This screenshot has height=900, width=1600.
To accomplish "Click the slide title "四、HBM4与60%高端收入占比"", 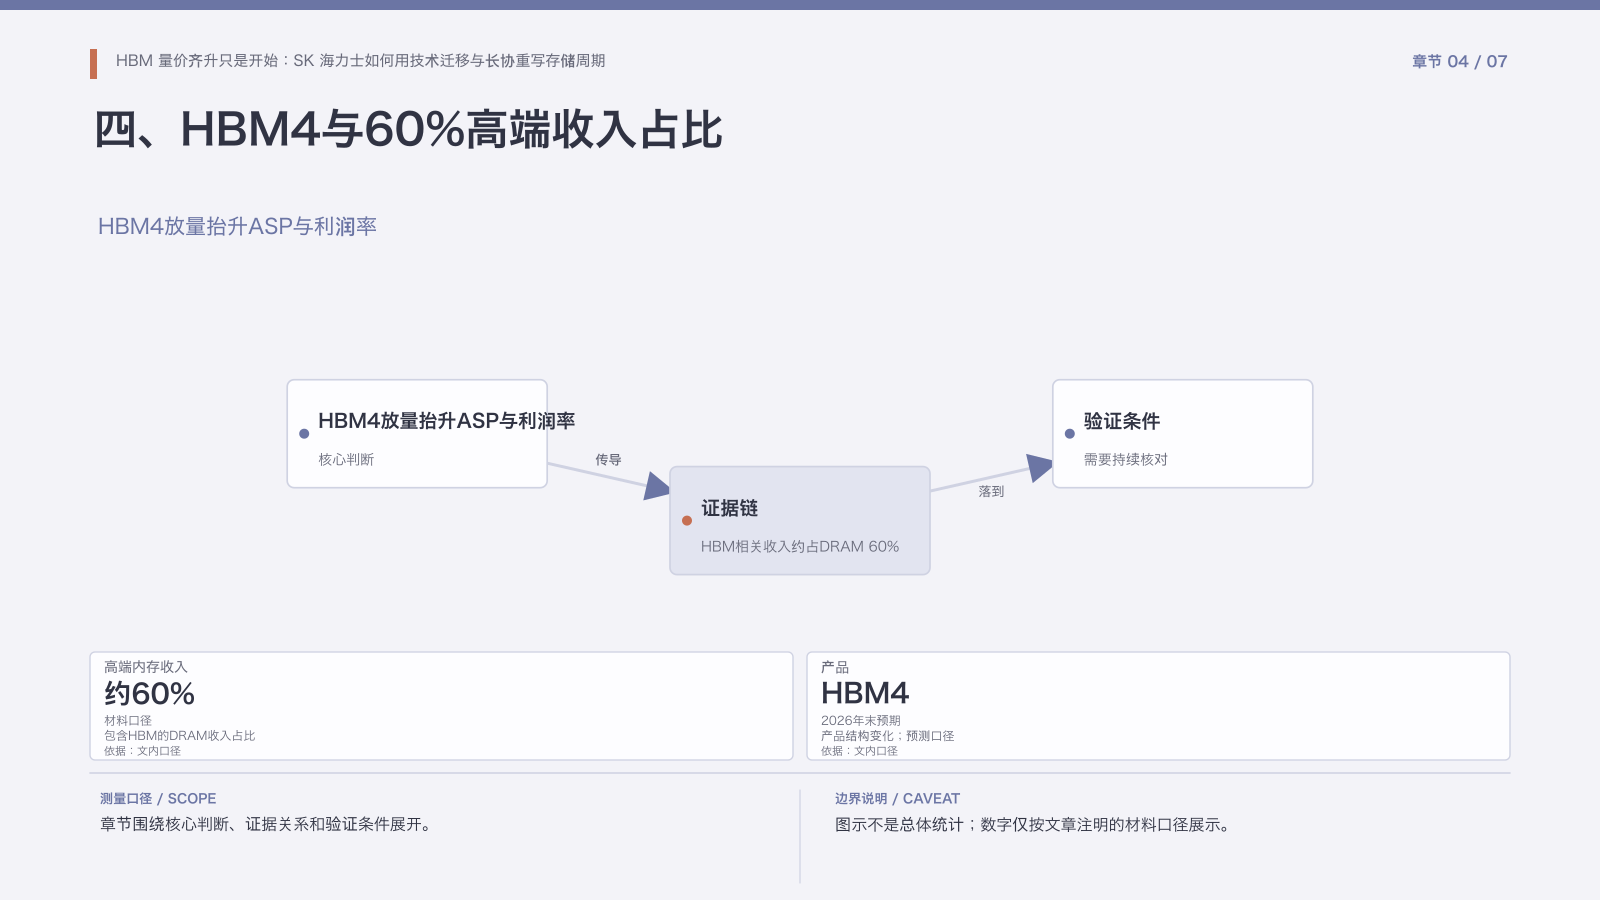I will click(408, 130).
